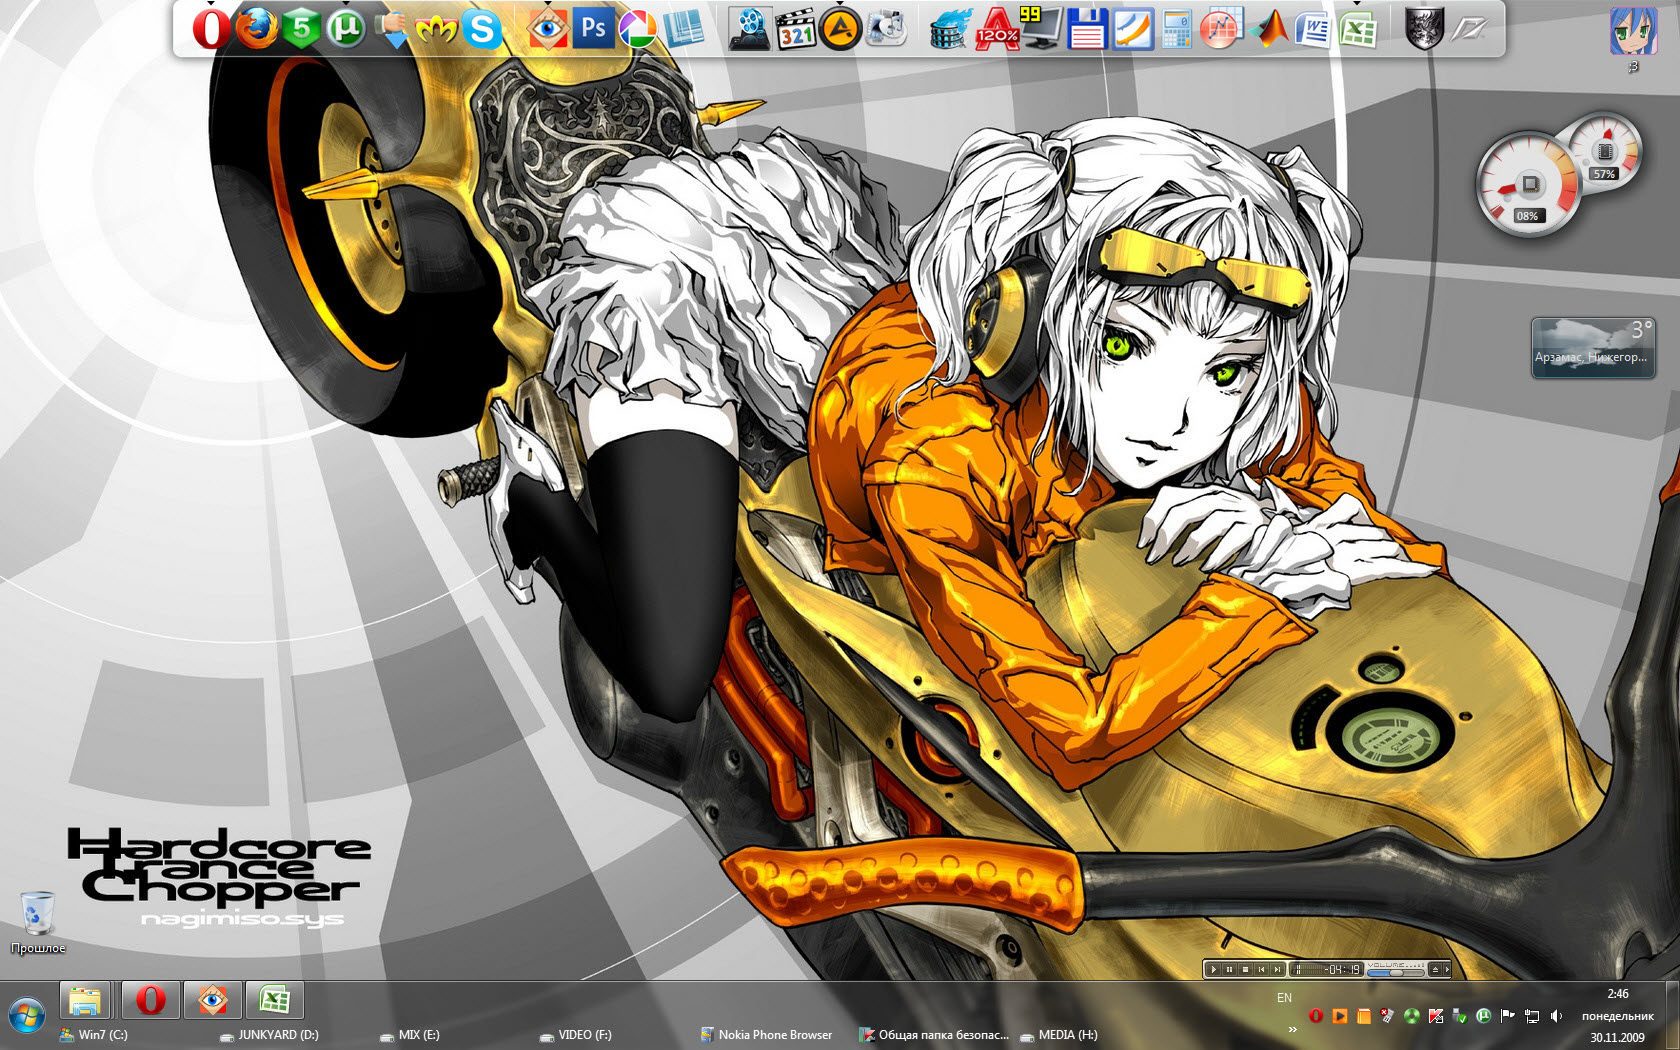This screenshot has width=1680, height=1050.
Task: Open the monitor icon marked 99 in dock
Action: 1041,28
